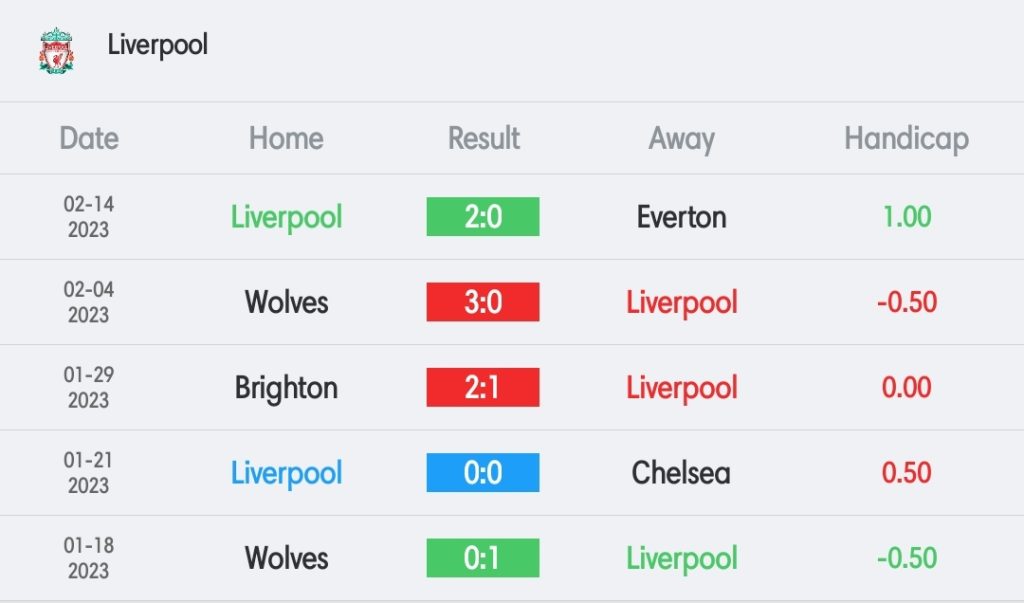
Task: Click the Liverpool club crest icon
Action: [x=56, y=50]
